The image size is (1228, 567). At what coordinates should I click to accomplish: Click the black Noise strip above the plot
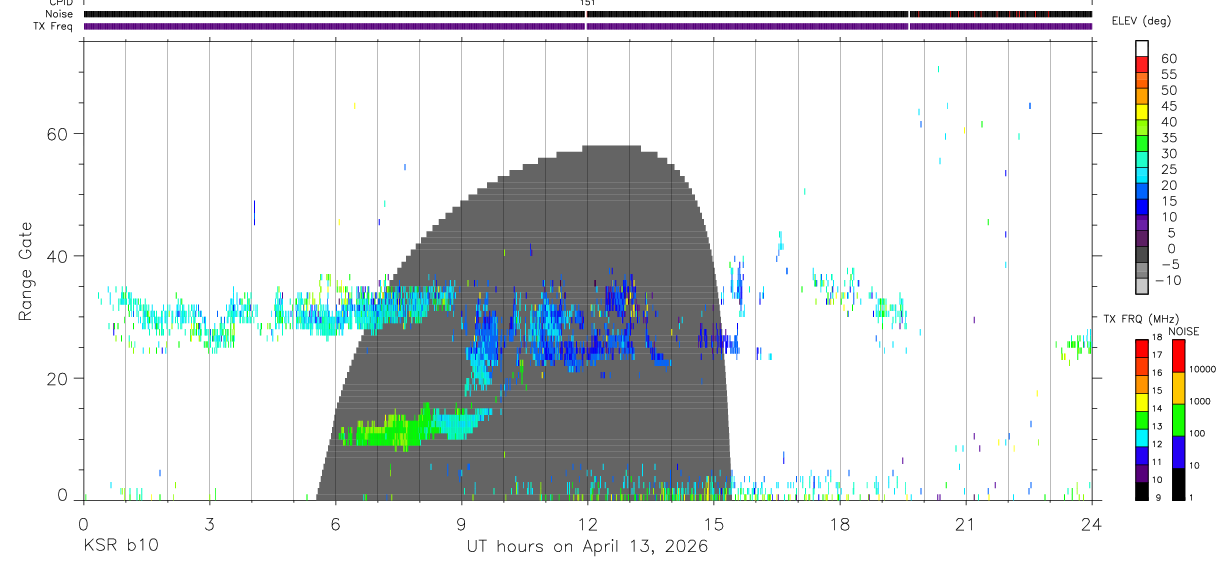588,14
